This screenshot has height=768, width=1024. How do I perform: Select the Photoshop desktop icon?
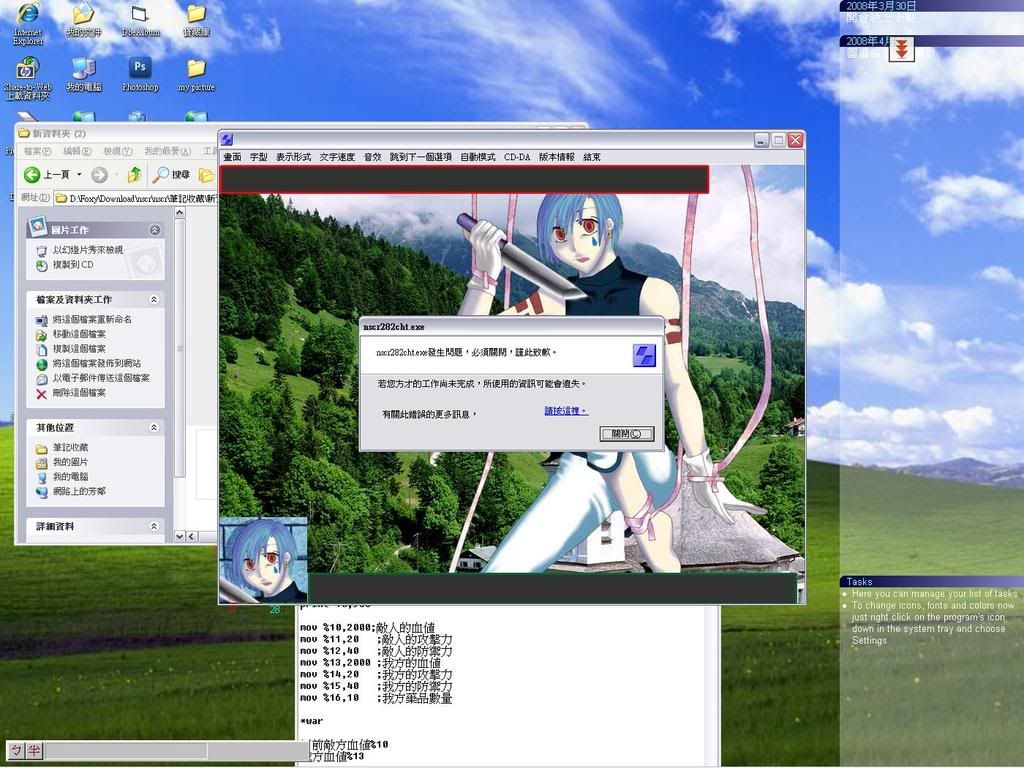pyautogui.click(x=140, y=74)
